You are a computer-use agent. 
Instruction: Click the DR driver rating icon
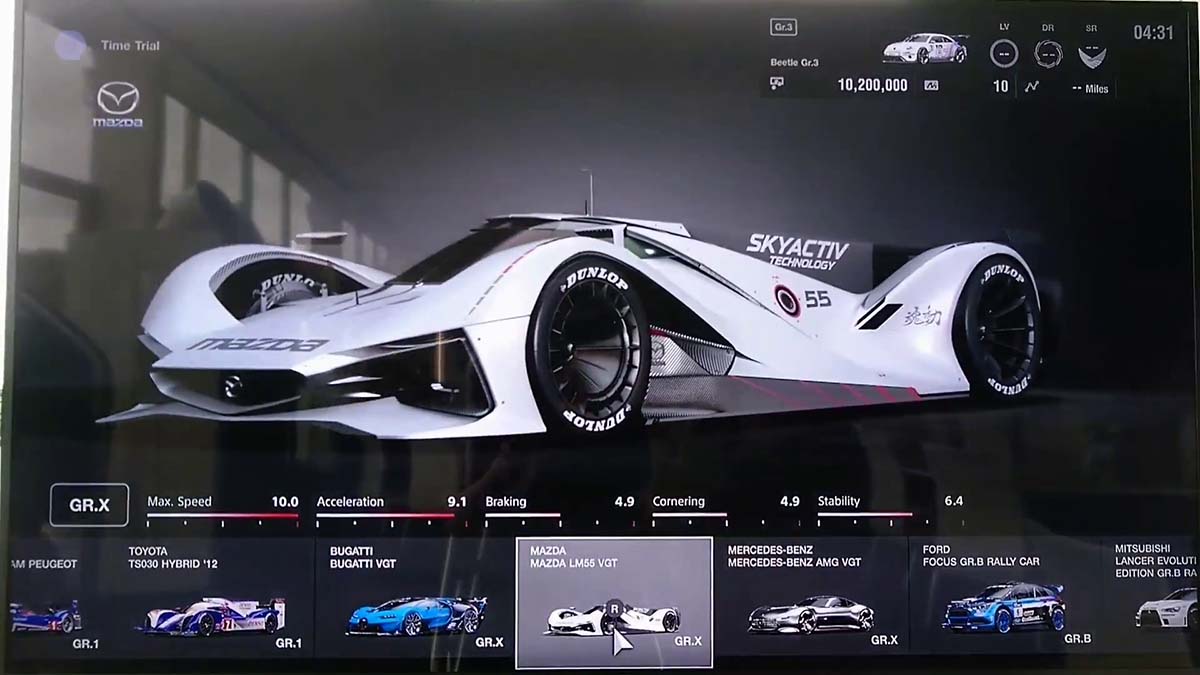point(1048,53)
